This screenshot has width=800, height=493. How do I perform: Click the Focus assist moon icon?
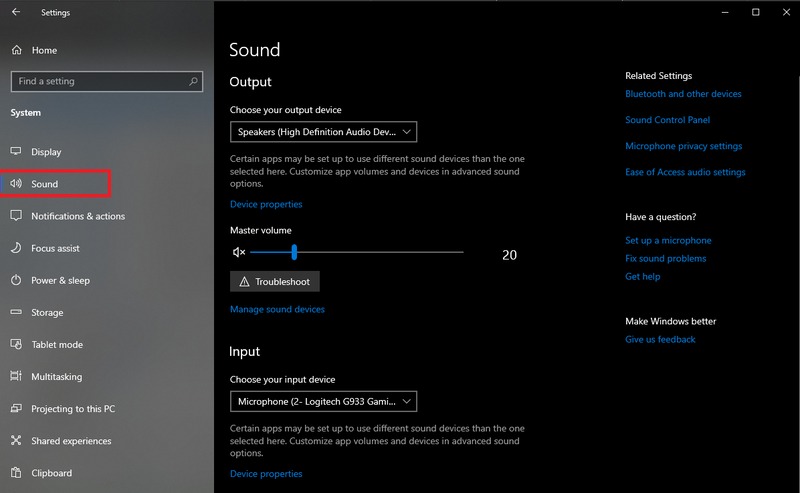(x=16, y=248)
